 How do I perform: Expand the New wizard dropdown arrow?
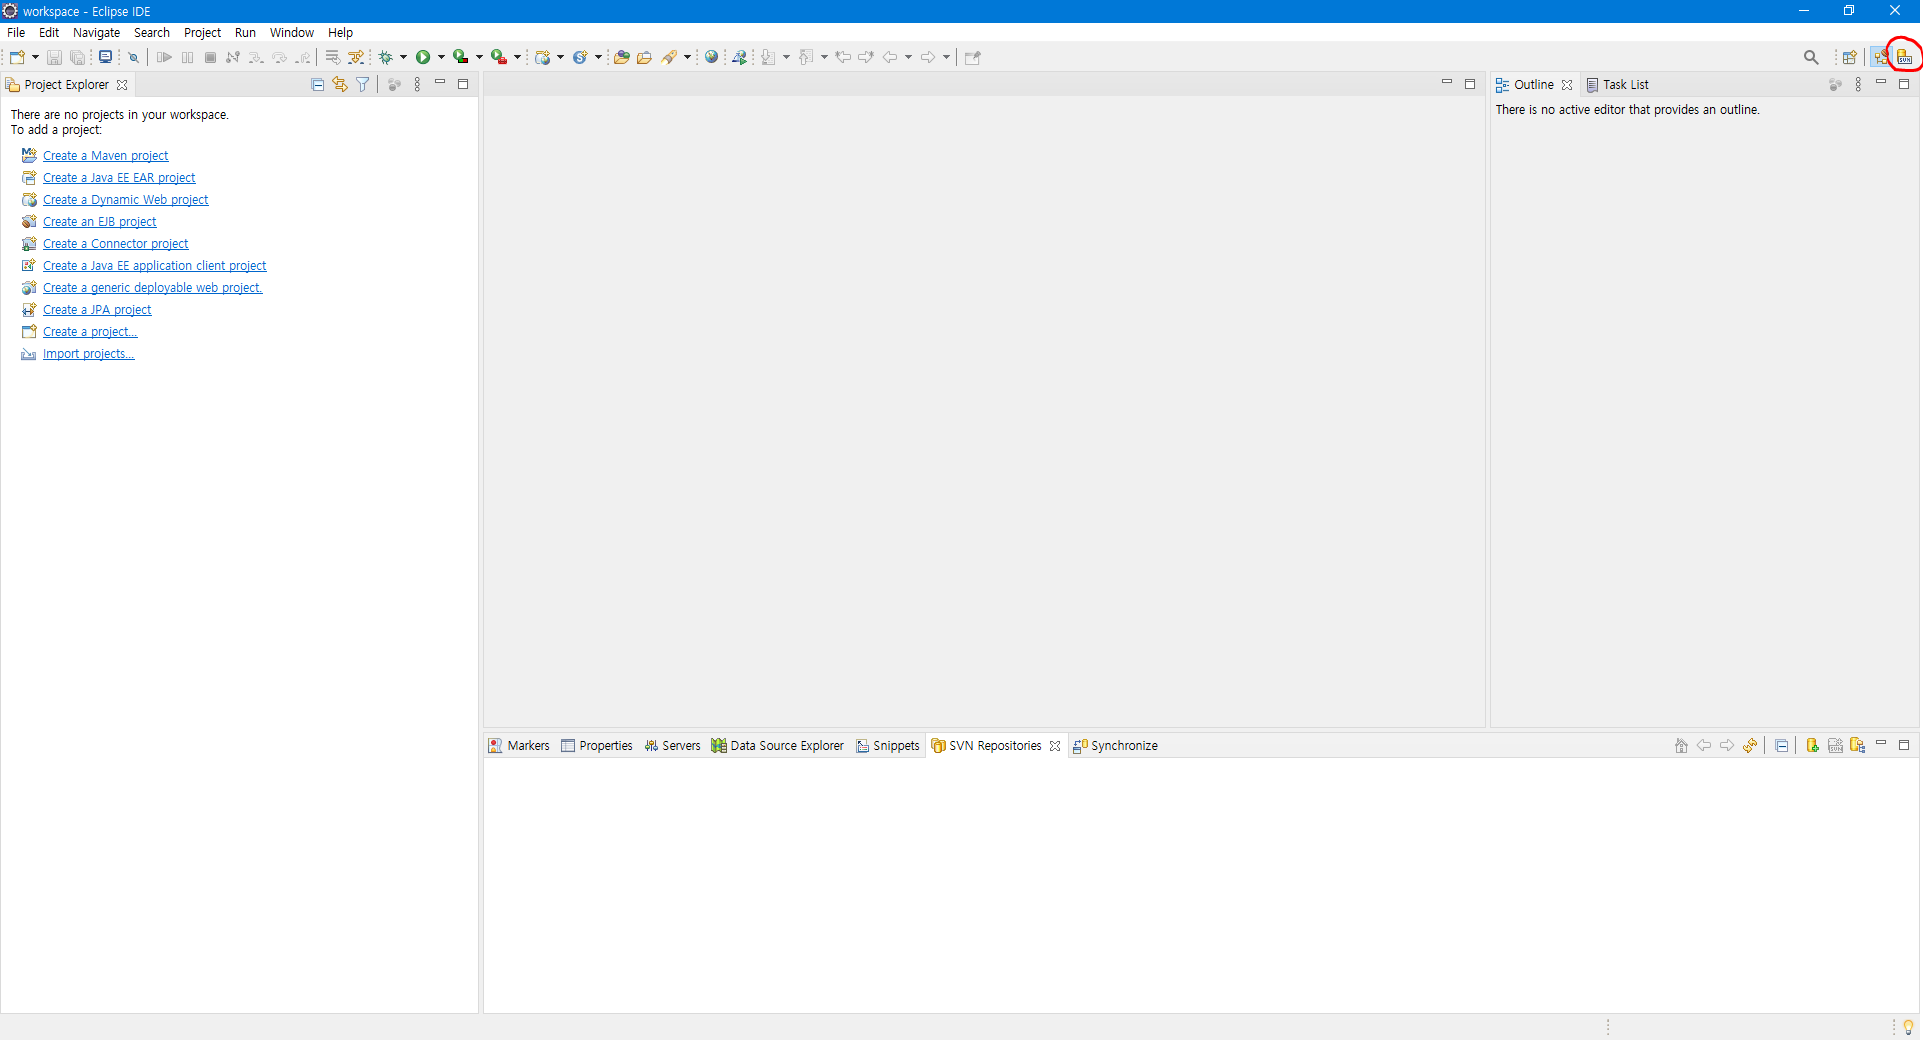click(35, 57)
